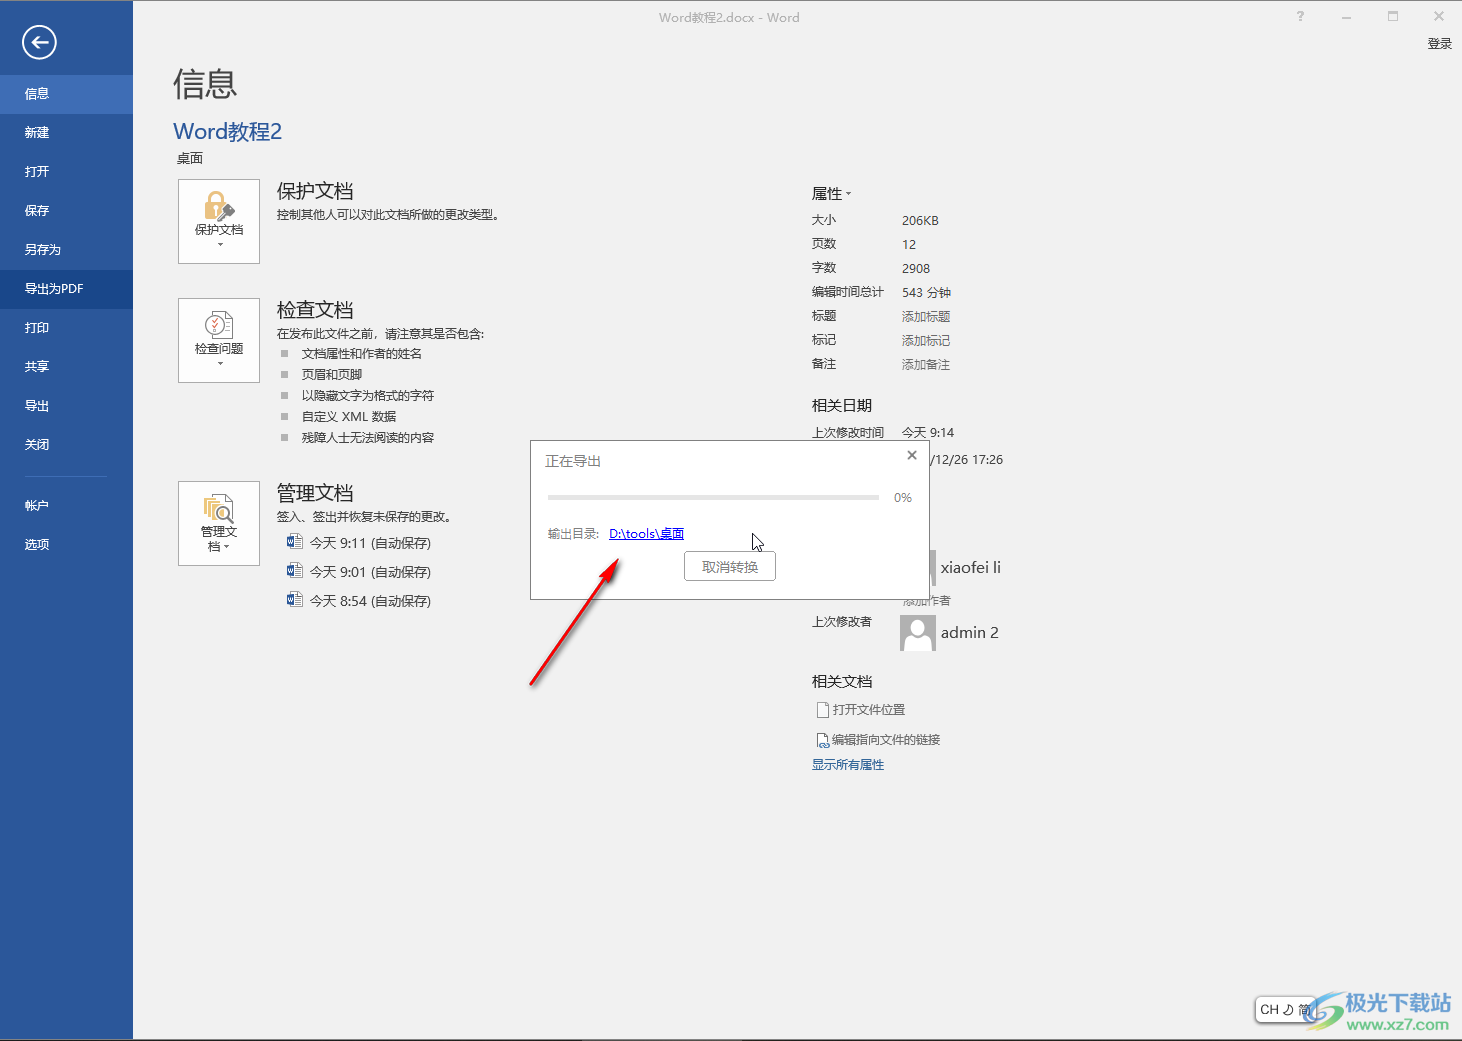Click the help question mark in title bar
Screen dimensions: 1462x1041
[x=1300, y=16]
